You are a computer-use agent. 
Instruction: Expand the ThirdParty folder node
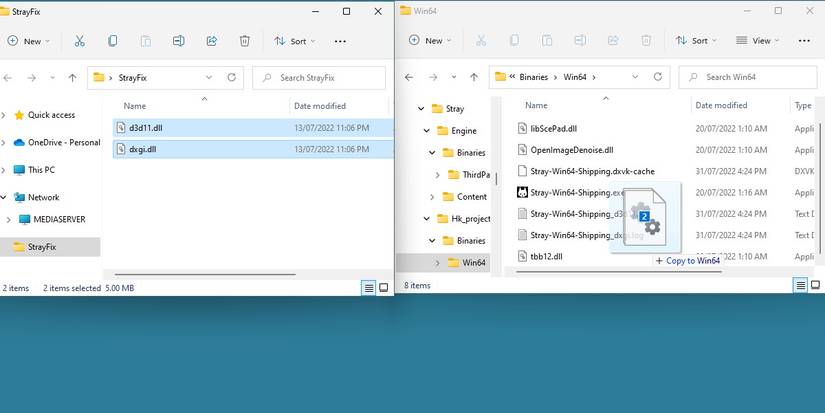pos(438,175)
